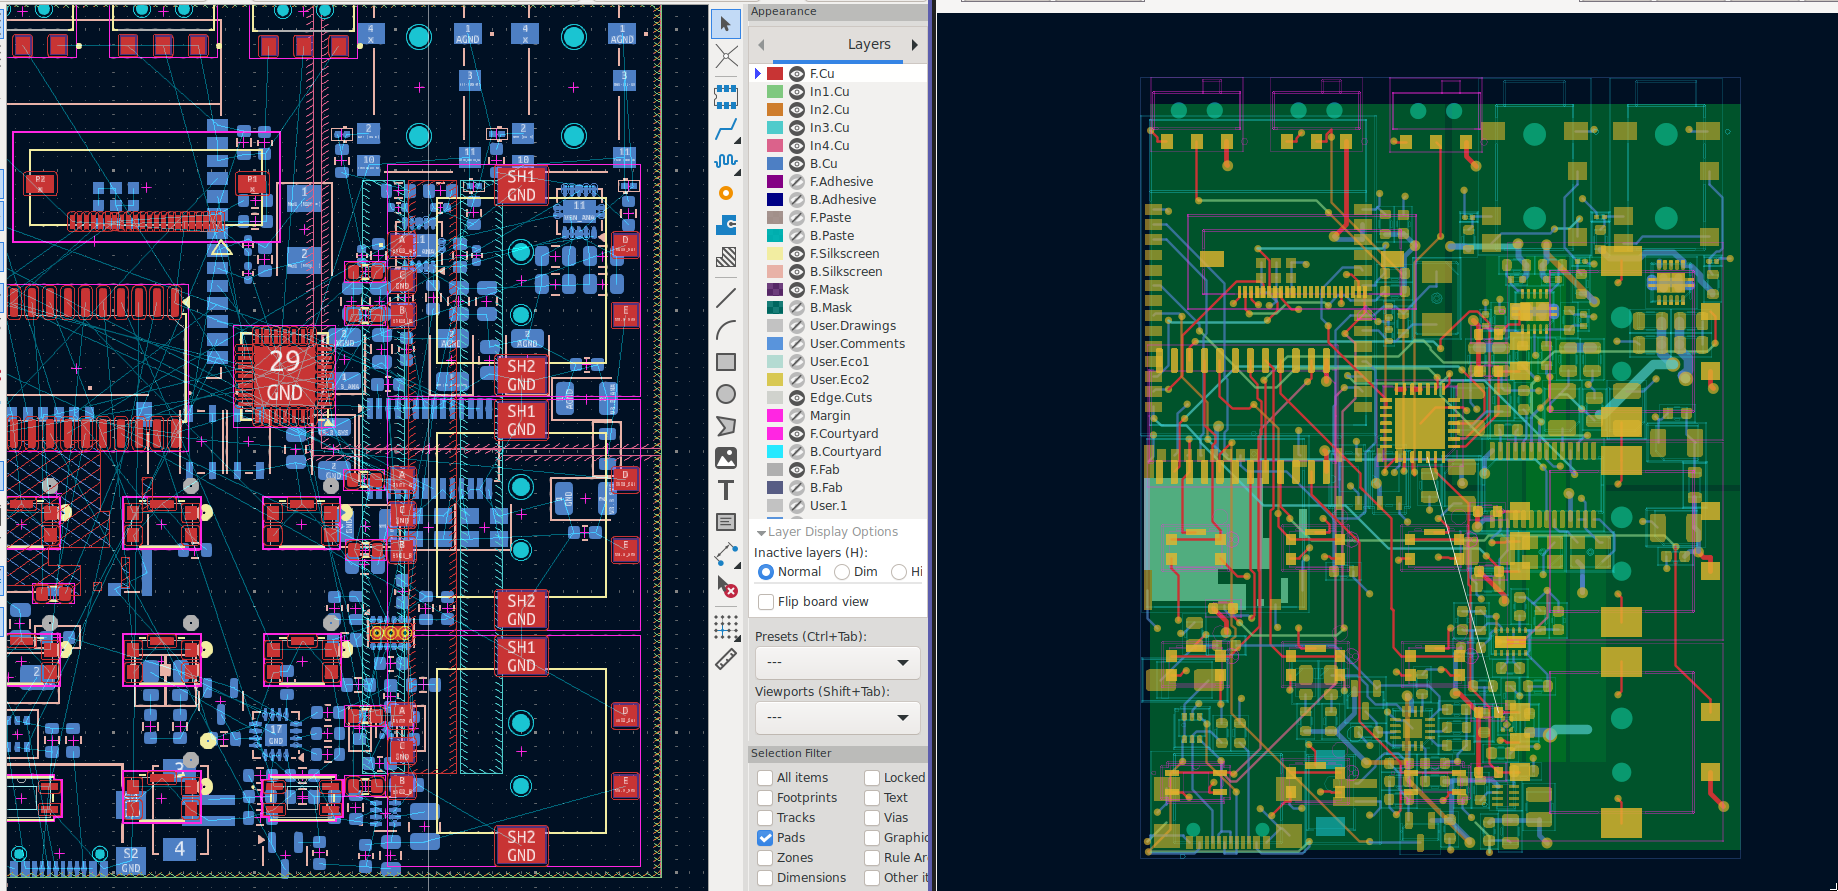Pick the Add Image tool
This screenshot has height=891, width=1838.
[726, 458]
